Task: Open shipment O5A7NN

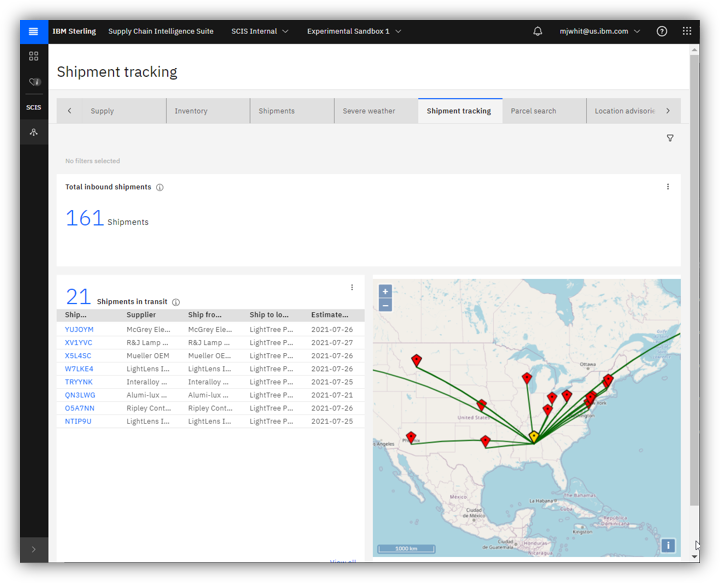Action: click(79, 408)
